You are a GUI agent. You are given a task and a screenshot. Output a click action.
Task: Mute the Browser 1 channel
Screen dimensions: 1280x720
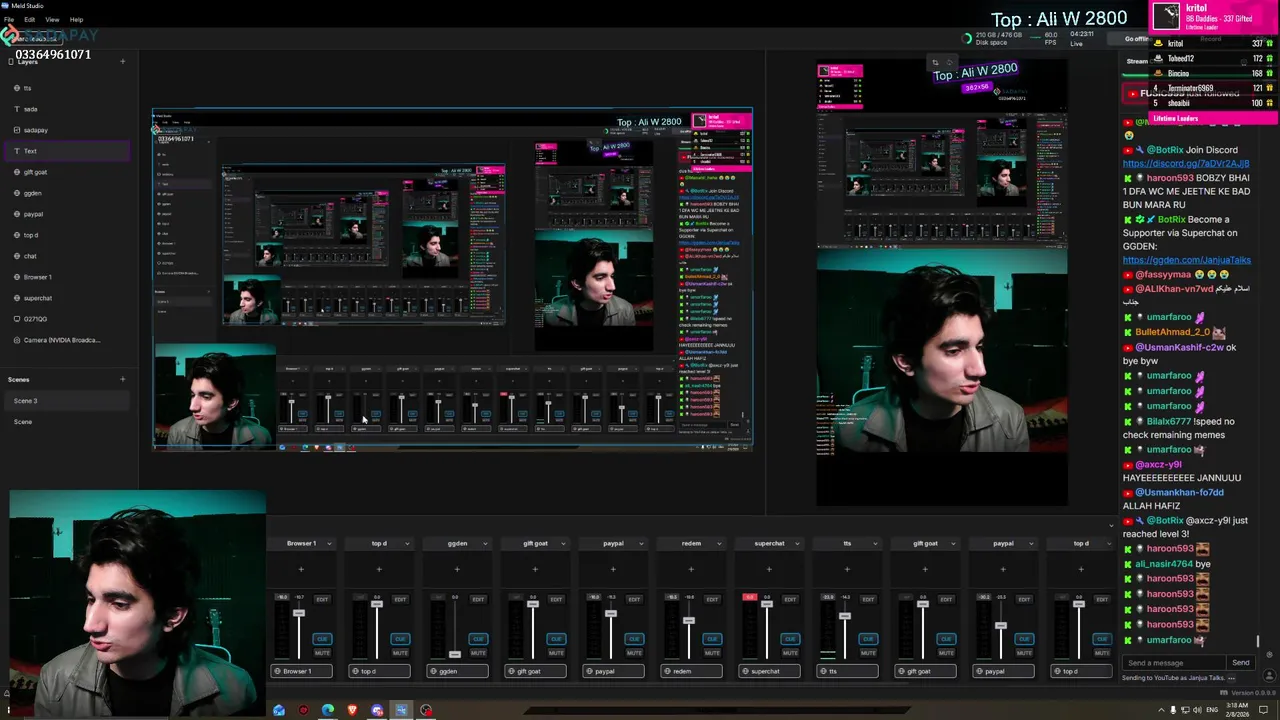[x=322, y=653]
